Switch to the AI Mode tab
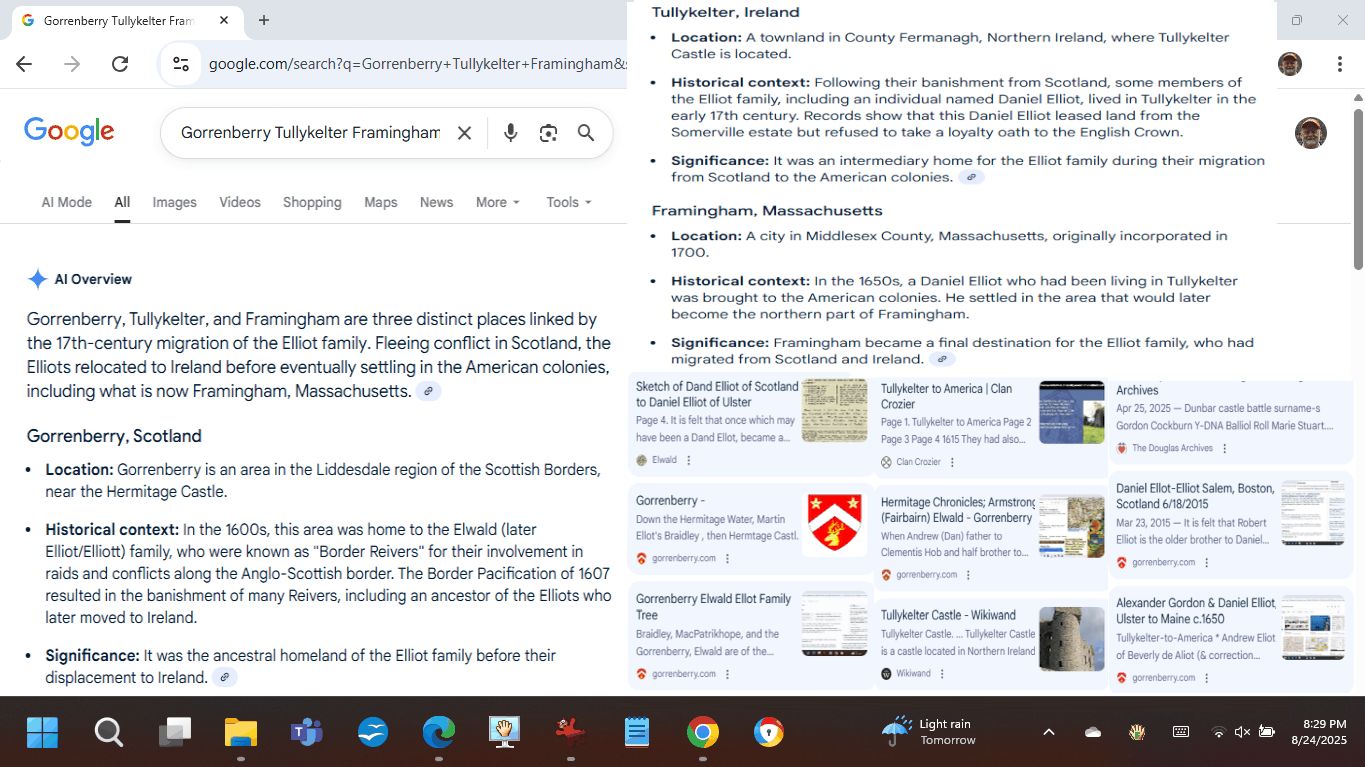The height and width of the screenshot is (767, 1365). (x=67, y=202)
